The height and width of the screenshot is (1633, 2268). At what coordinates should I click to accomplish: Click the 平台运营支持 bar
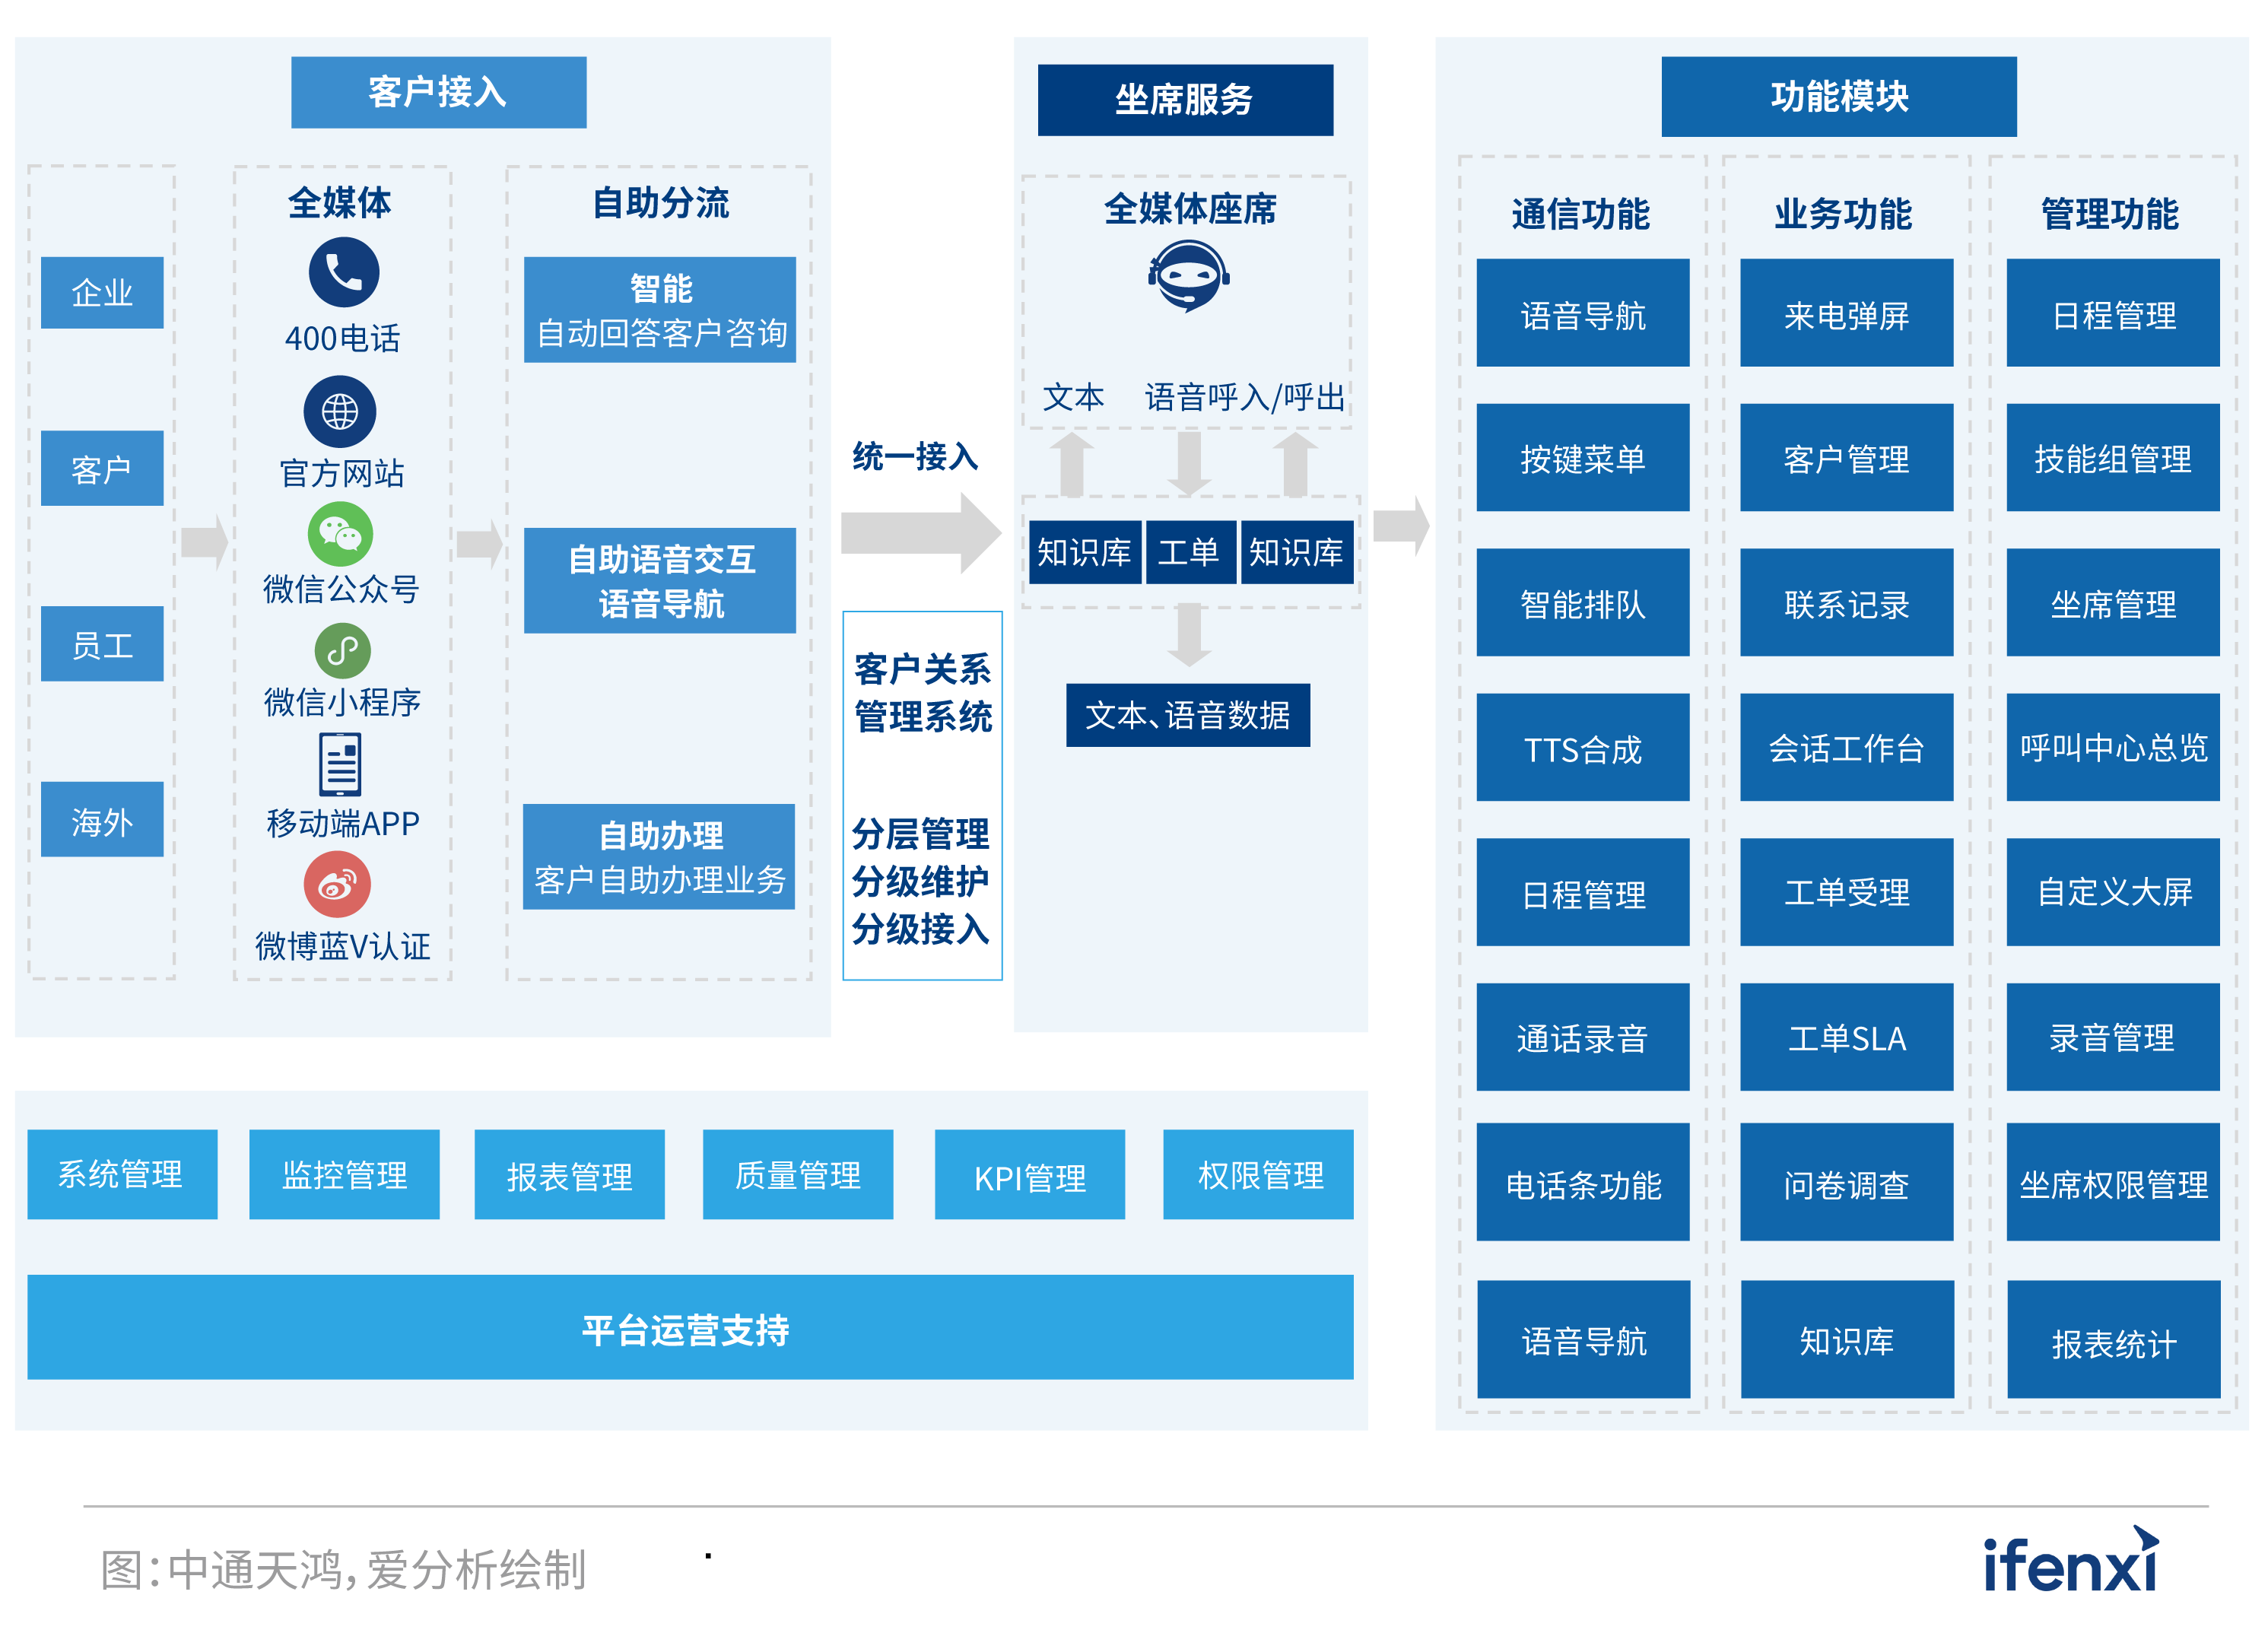tap(689, 1330)
